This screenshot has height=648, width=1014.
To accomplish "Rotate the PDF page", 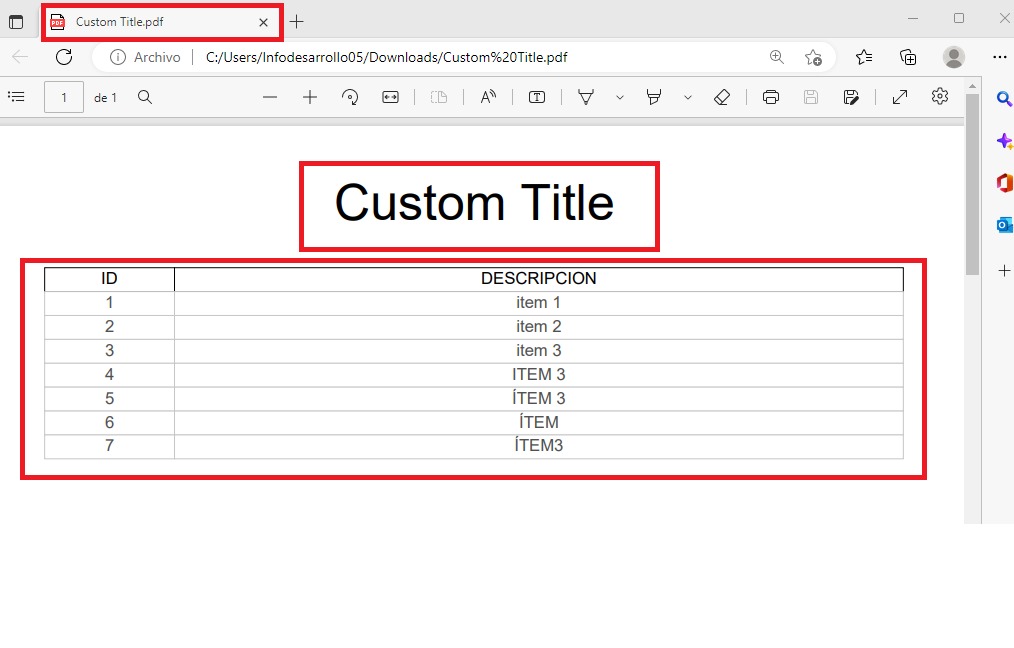I will (x=350, y=97).
